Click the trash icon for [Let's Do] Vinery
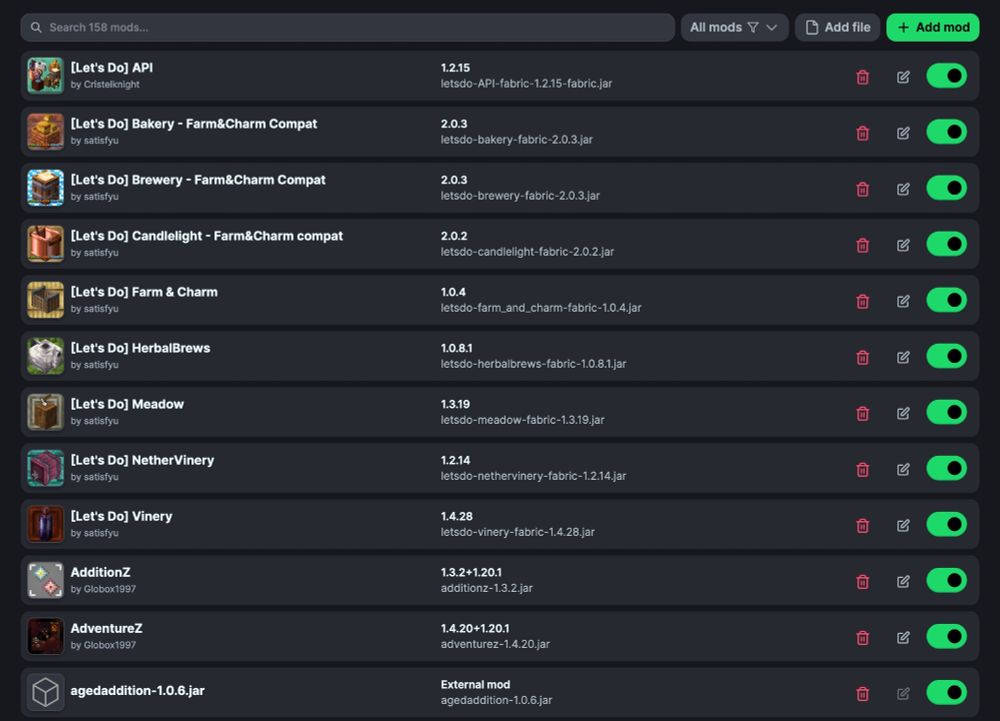 coord(862,524)
